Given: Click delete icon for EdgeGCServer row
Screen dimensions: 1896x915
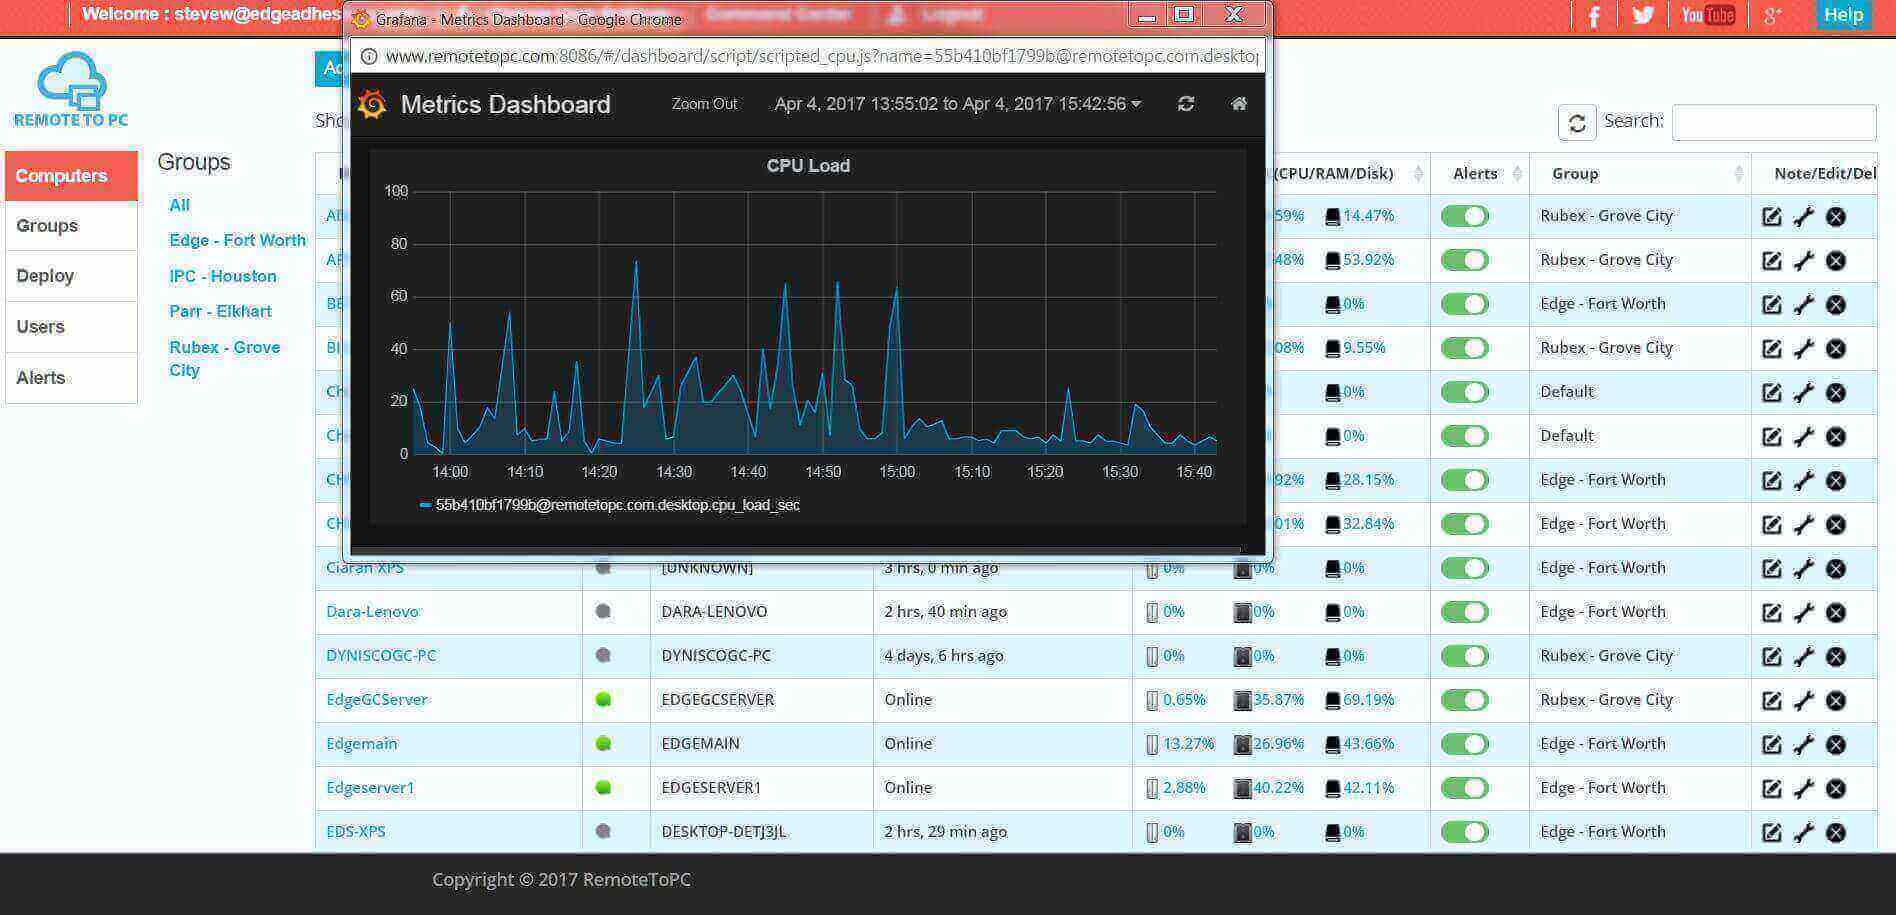Looking at the screenshot, I should coord(1836,700).
